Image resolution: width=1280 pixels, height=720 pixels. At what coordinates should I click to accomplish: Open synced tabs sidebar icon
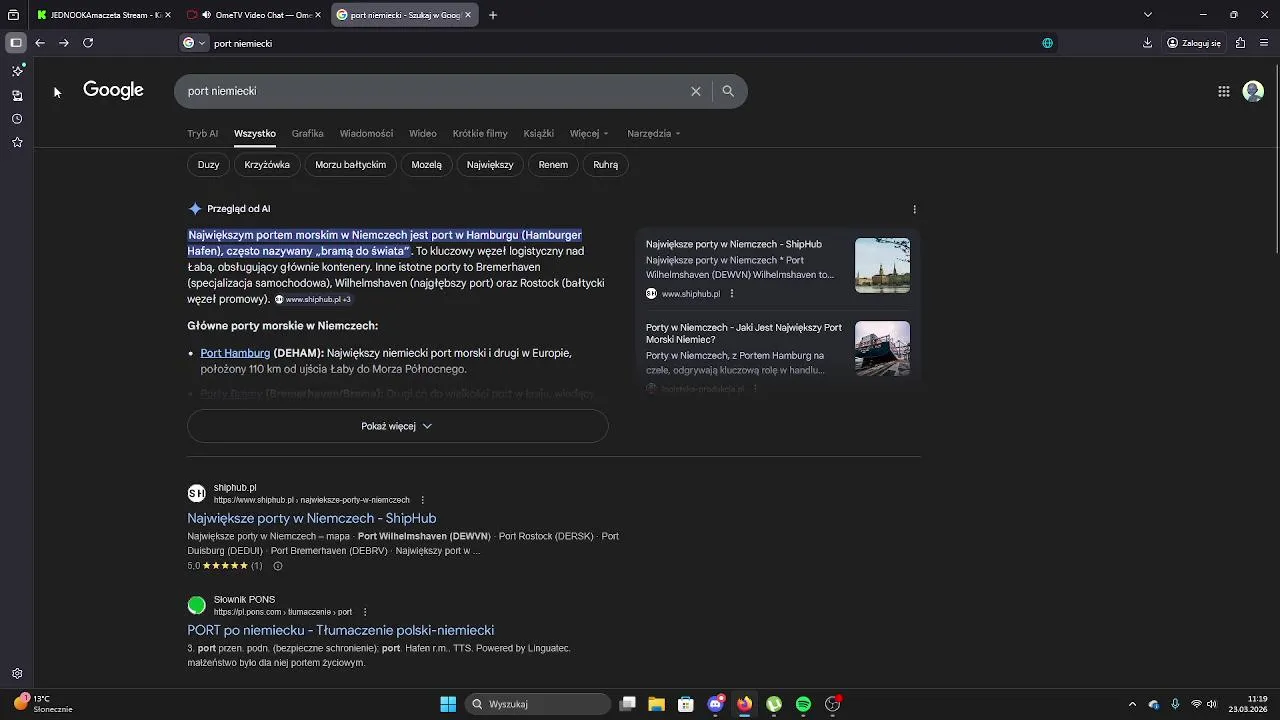17,95
